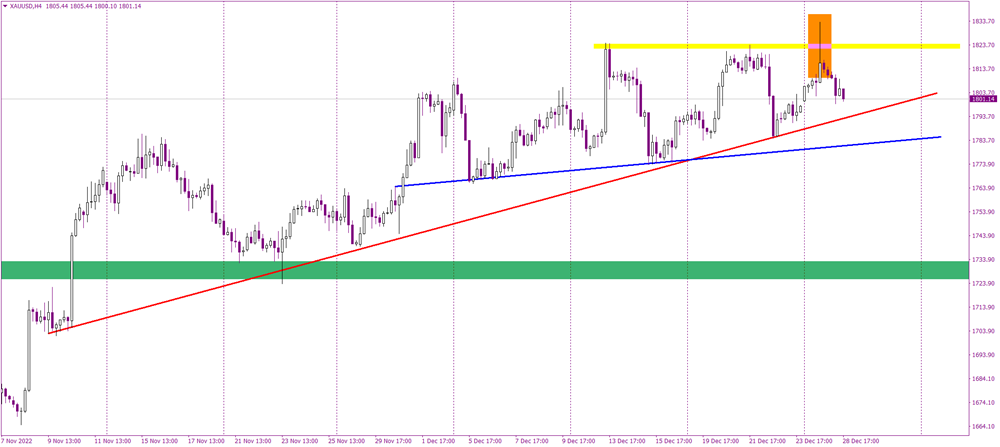1000x447 pixels.
Task: Click price label 1823.70
Action: pyautogui.click(x=982, y=45)
